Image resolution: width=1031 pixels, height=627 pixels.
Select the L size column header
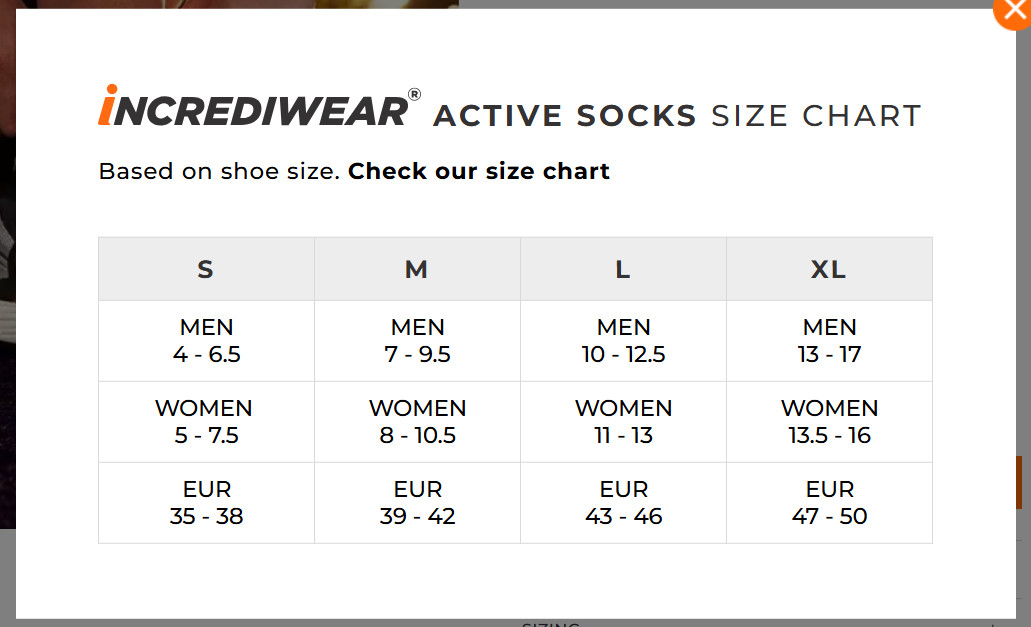coord(623,269)
